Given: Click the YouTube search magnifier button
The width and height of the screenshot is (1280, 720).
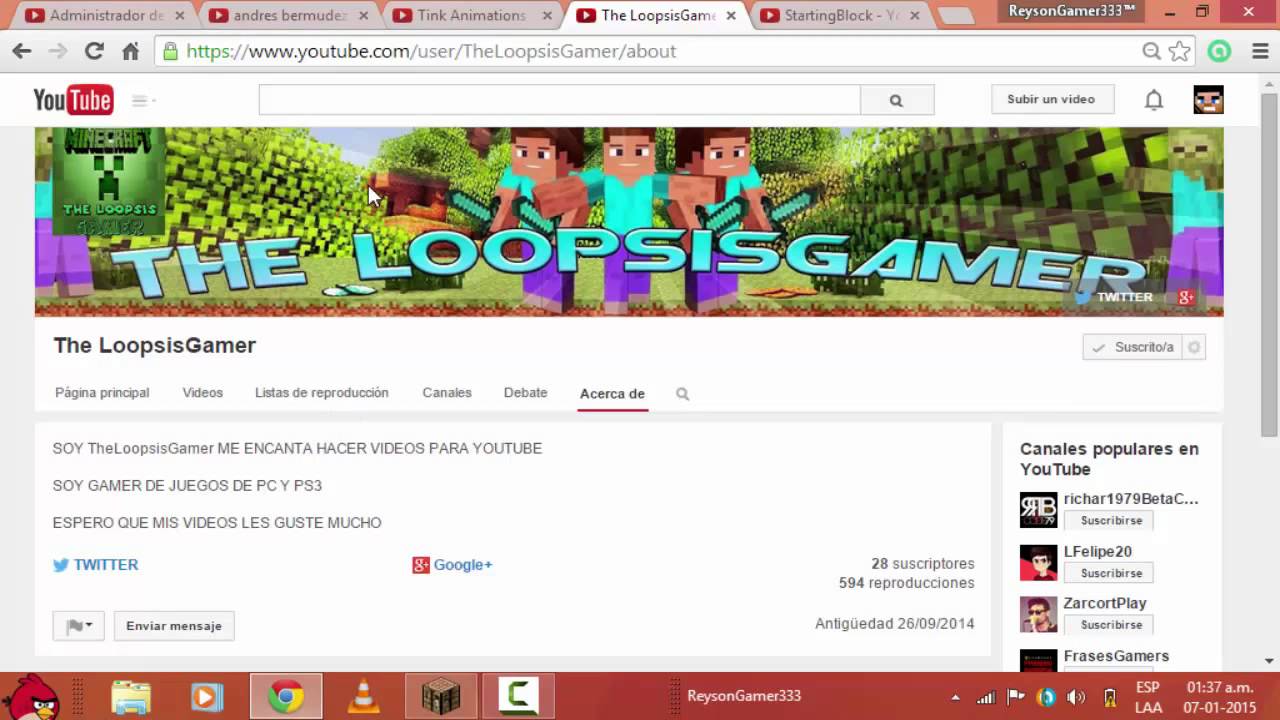Looking at the screenshot, I should click(896, 100).
